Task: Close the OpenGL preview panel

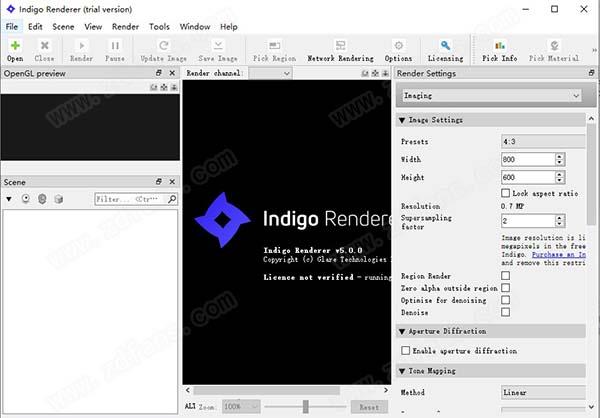Action: pos(172,73)
